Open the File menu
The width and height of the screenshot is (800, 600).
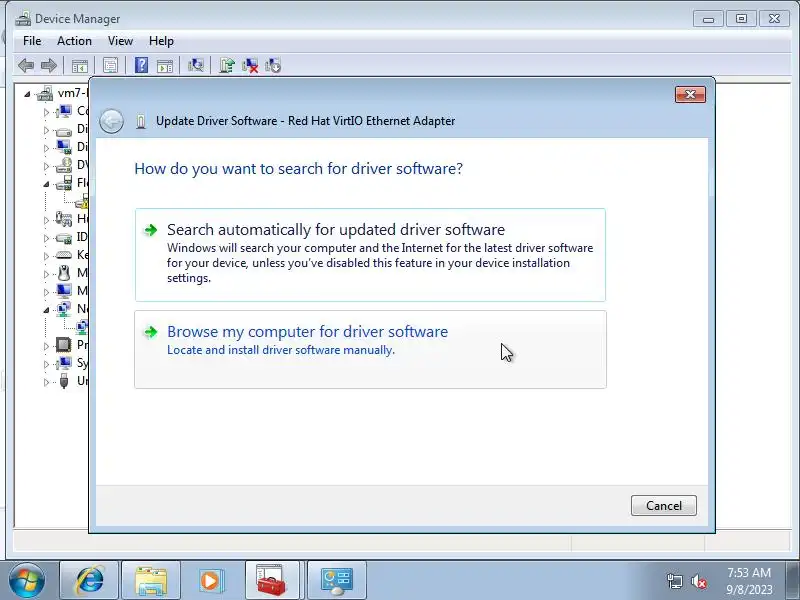[32, 41]
